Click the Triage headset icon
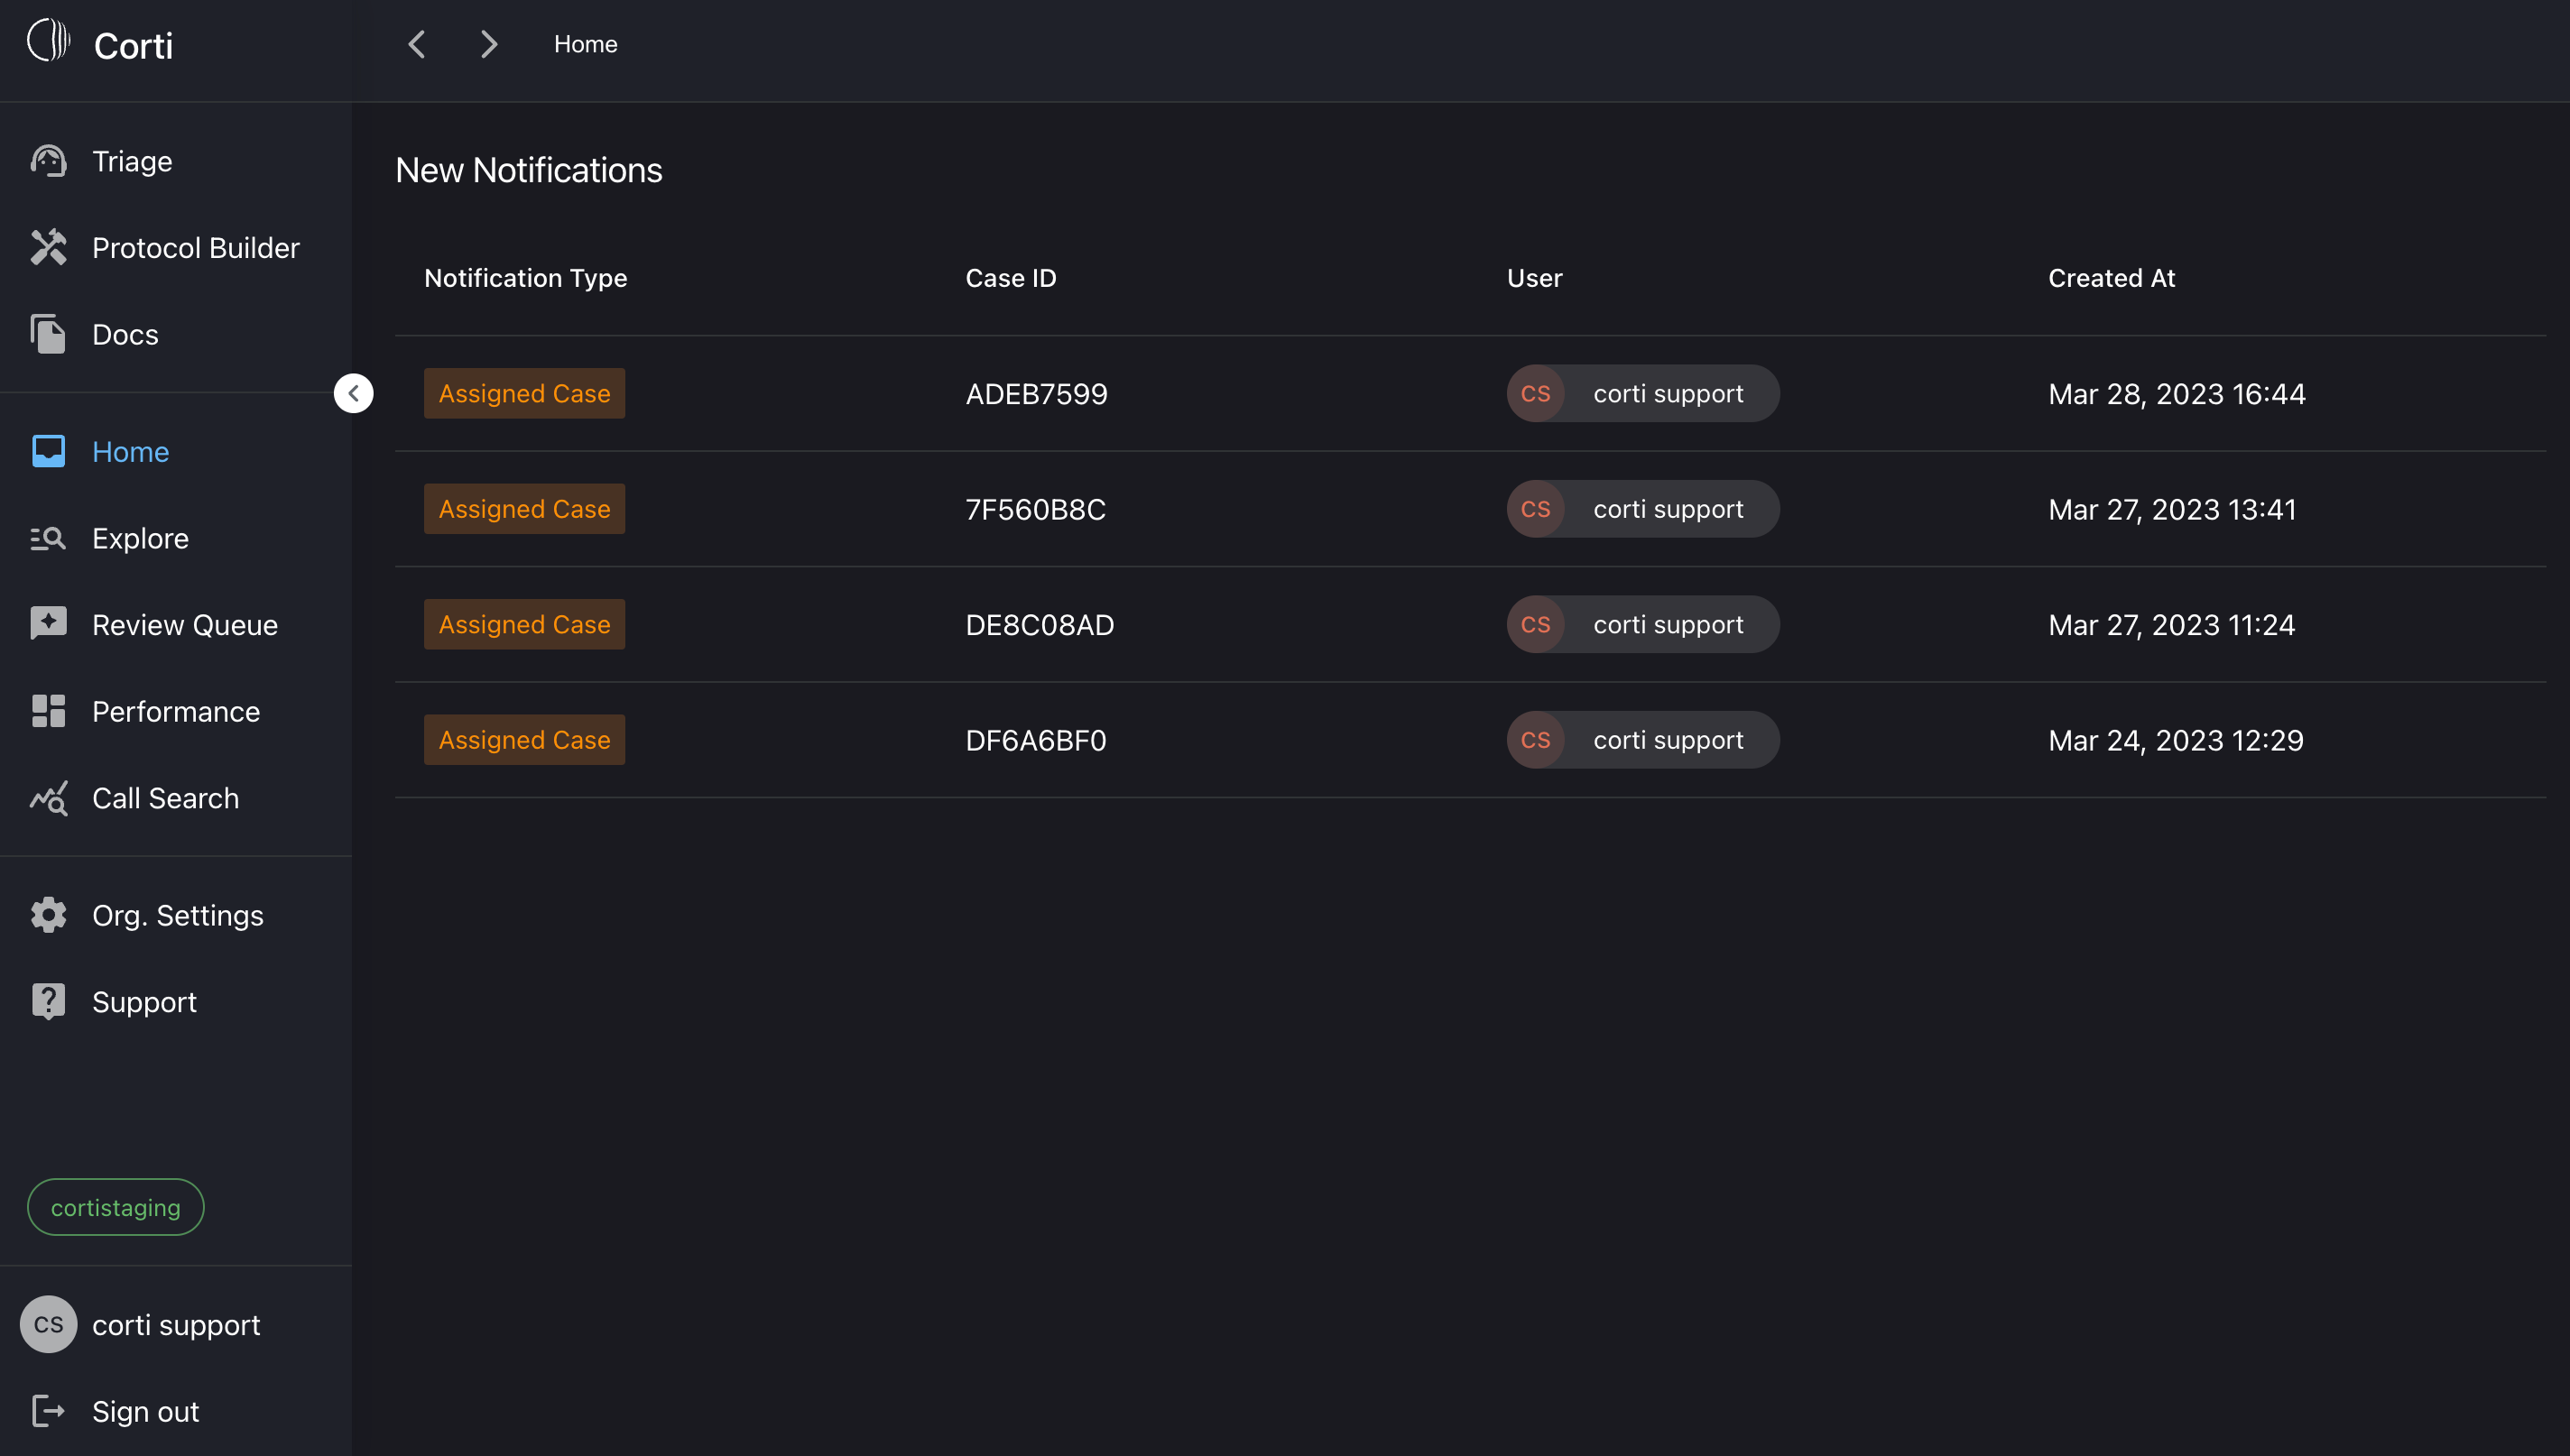The height and width of the screenshot is (1456, 2570). 48,161
